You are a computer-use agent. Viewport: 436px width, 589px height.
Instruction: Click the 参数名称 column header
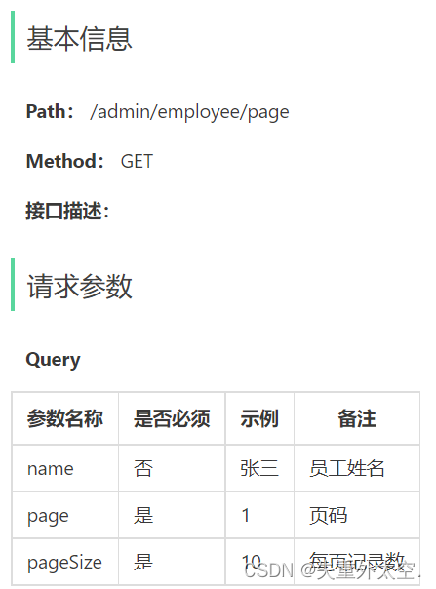(x=65, y=419)
